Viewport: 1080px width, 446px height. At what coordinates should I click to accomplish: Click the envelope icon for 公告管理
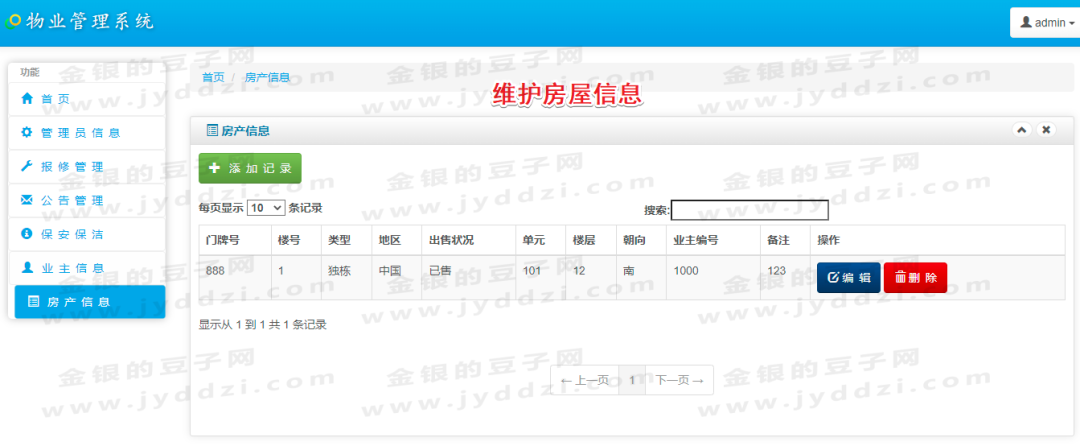(27, 200)
